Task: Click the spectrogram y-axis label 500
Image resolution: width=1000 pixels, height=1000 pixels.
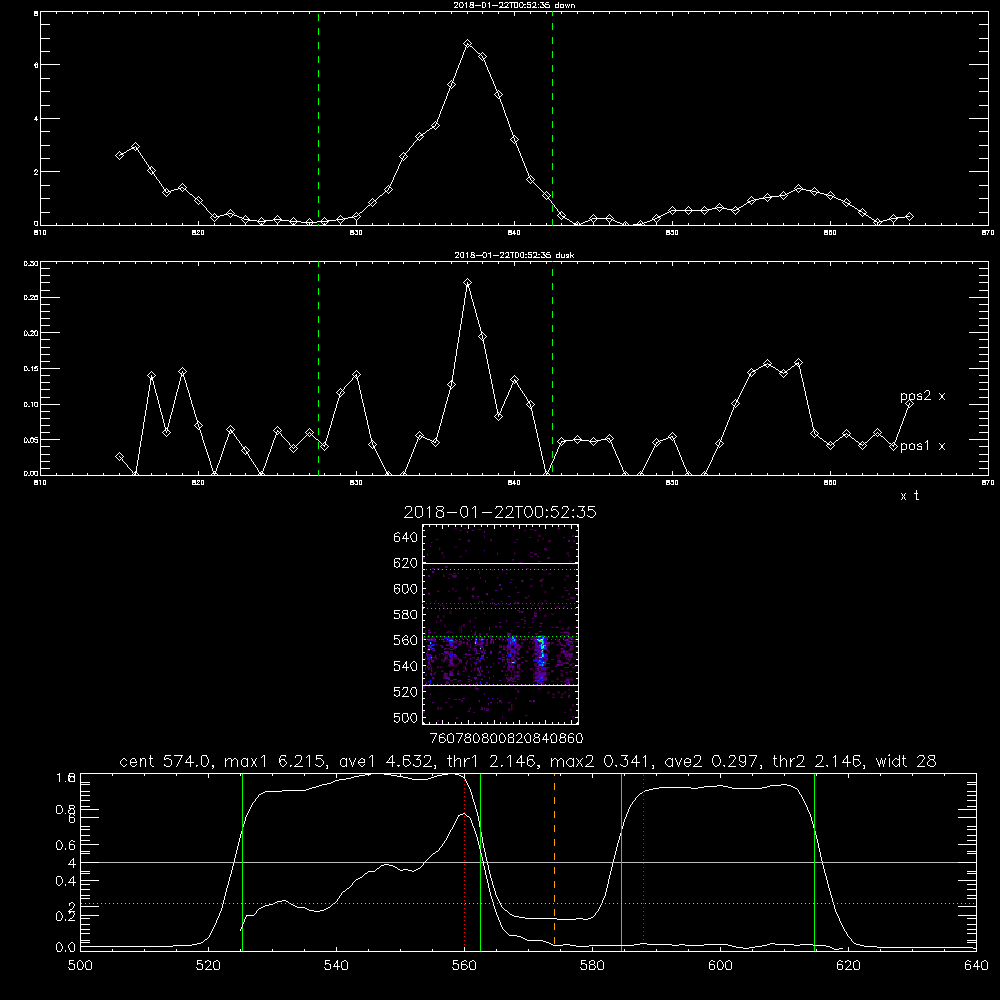Action: tap(406, 718)
